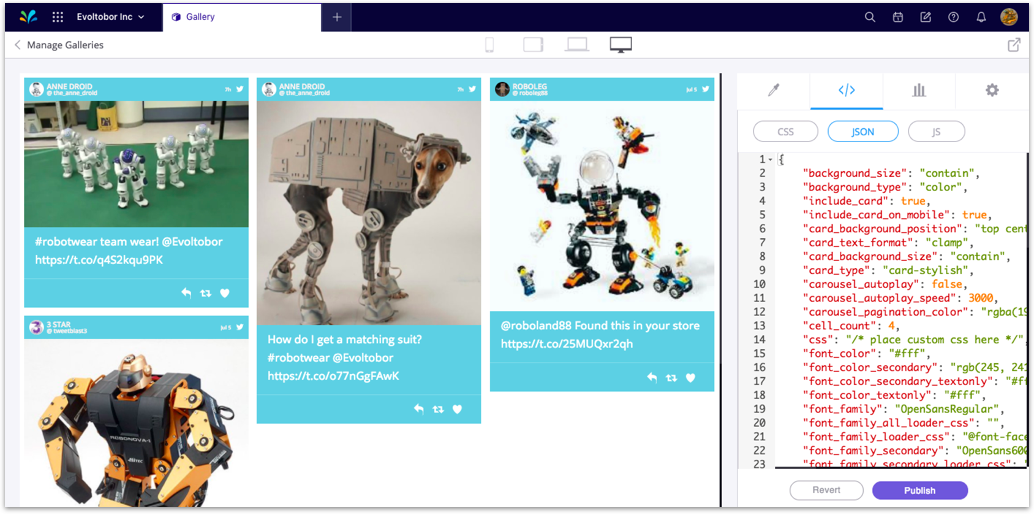Open the code editor tab
The height and width of the screenshot is (514, 1034).
846,90
